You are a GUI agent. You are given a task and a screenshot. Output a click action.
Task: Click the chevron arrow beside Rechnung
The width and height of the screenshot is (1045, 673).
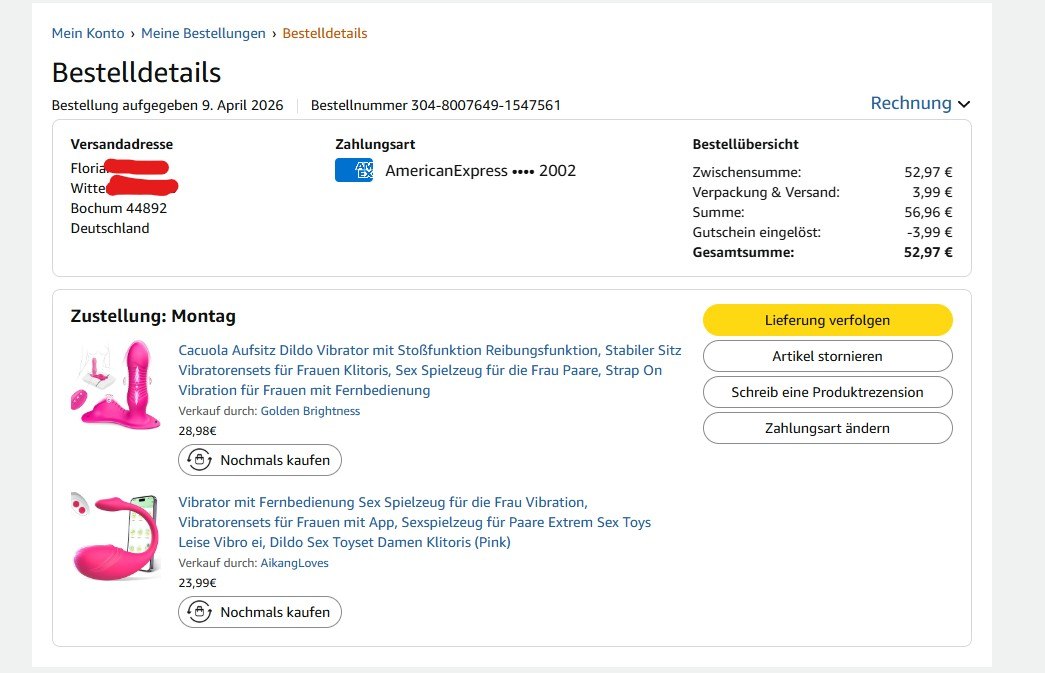pos(964,104)
